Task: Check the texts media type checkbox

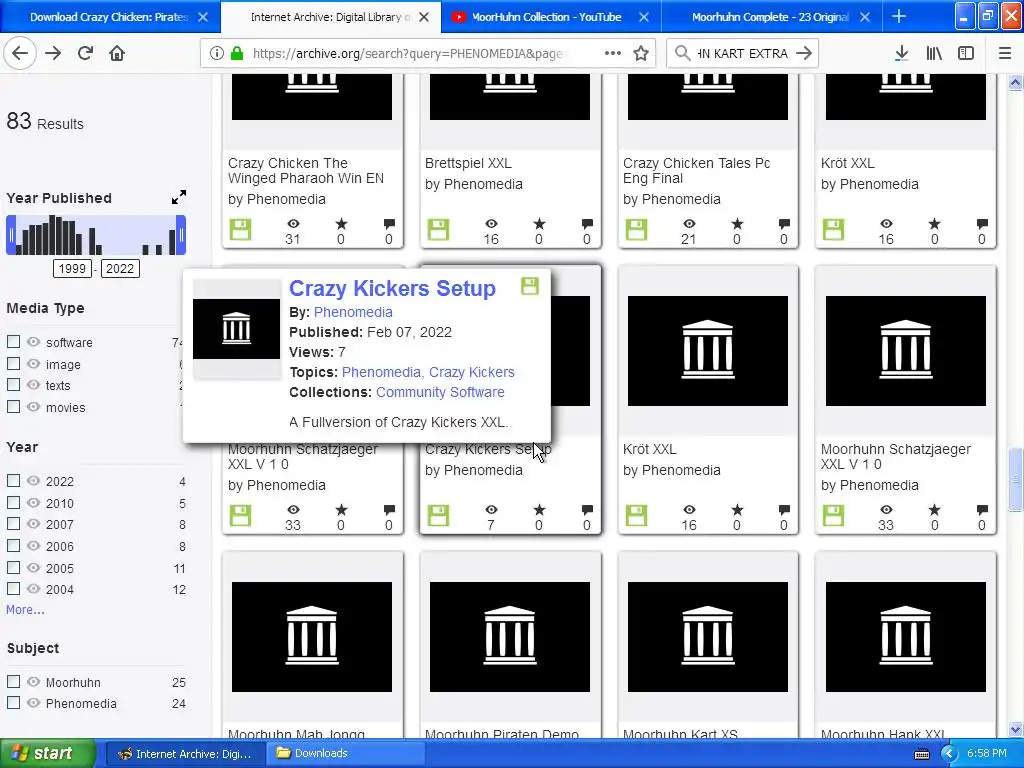Action: [13, 385]
